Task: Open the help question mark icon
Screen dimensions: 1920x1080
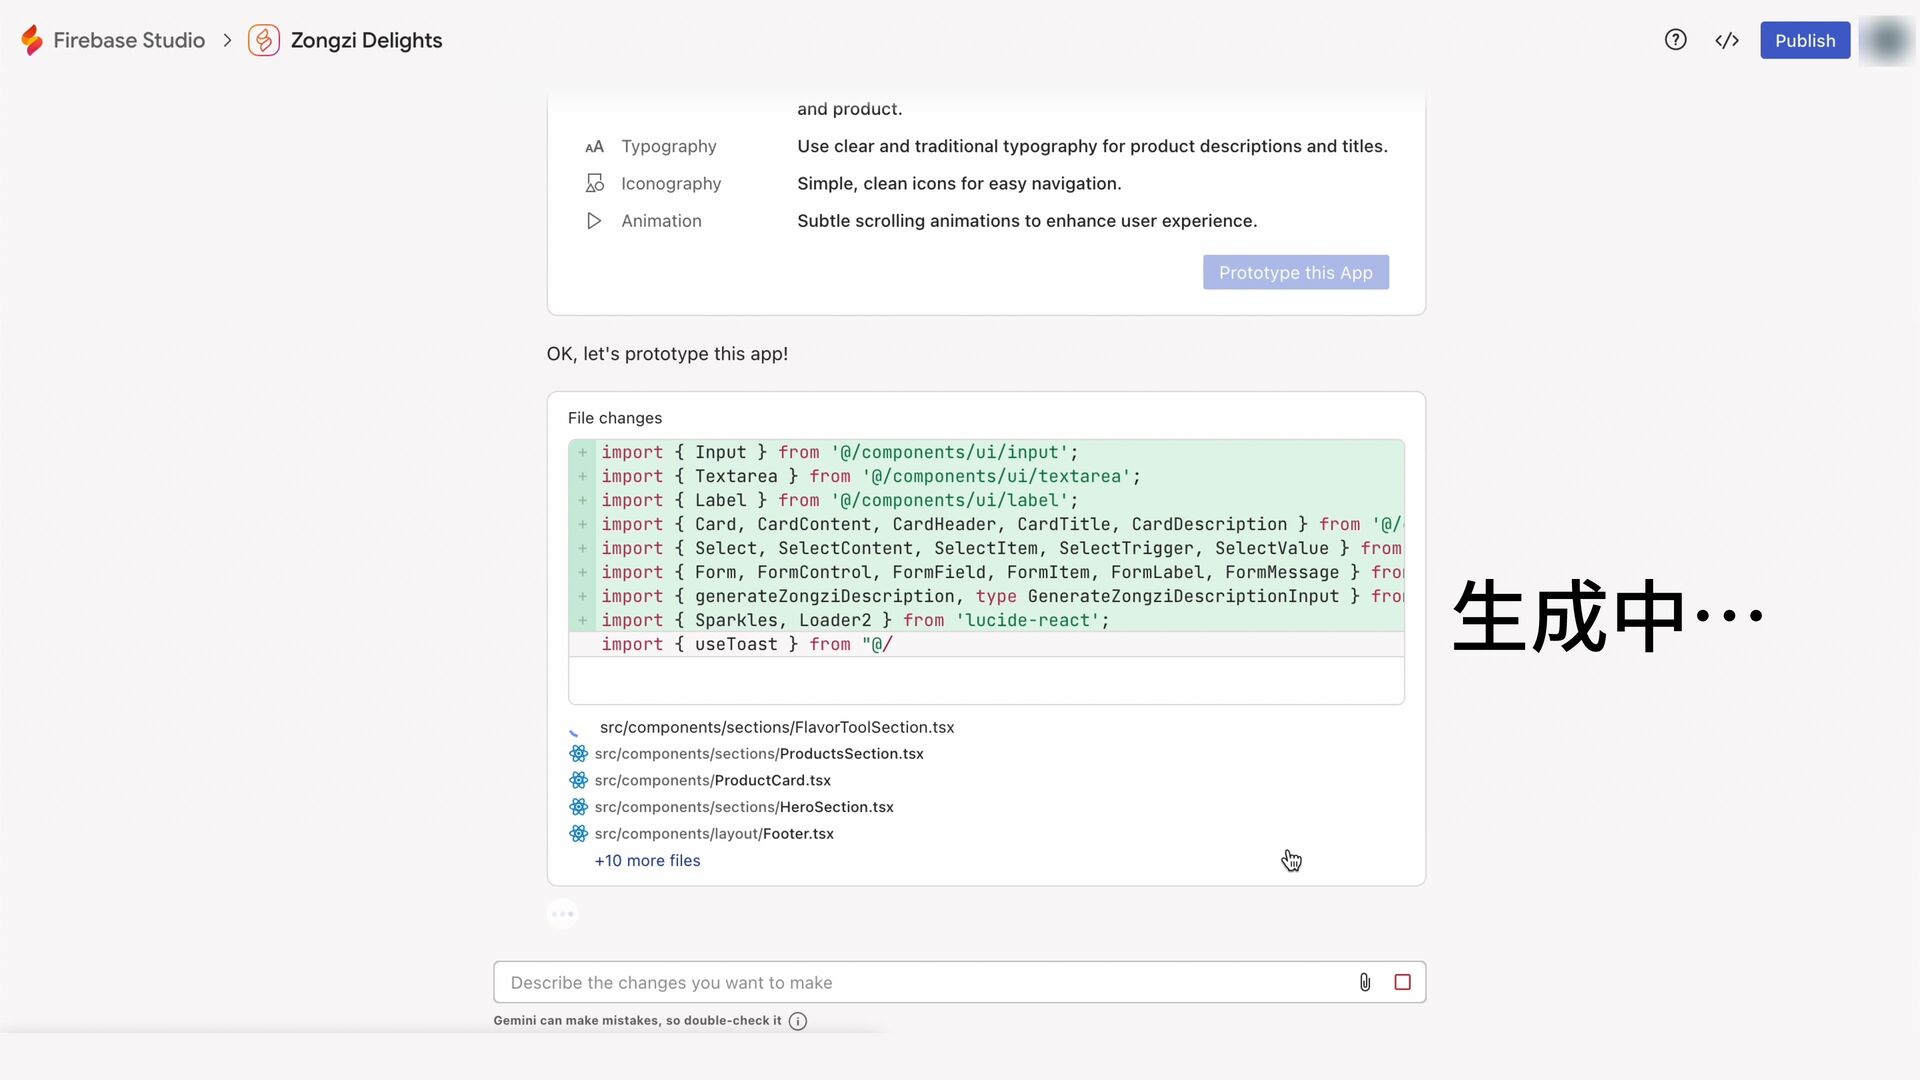Action: [1675, 40]
